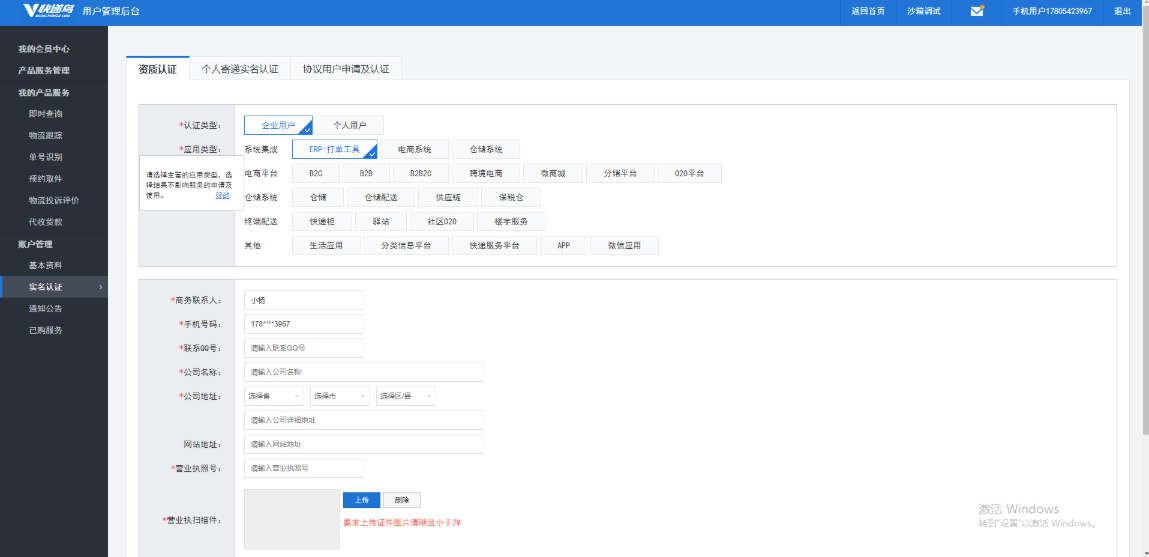
Task: Switch to the 个人寄递实名认证 tab
Action: 239,69
